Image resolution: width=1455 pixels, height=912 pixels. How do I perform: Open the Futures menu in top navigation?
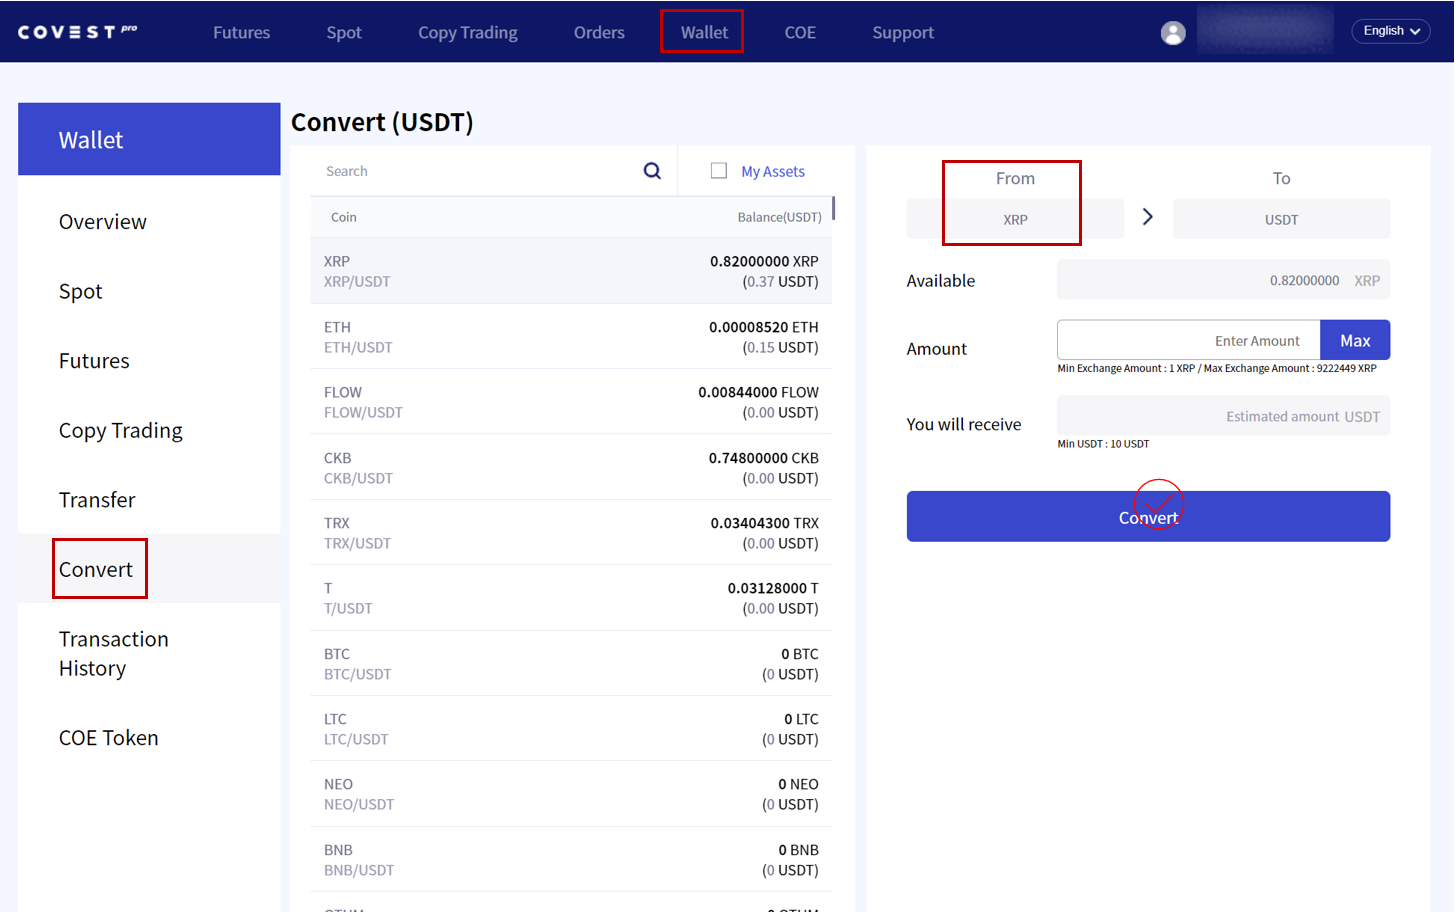(x=241, y=33)
